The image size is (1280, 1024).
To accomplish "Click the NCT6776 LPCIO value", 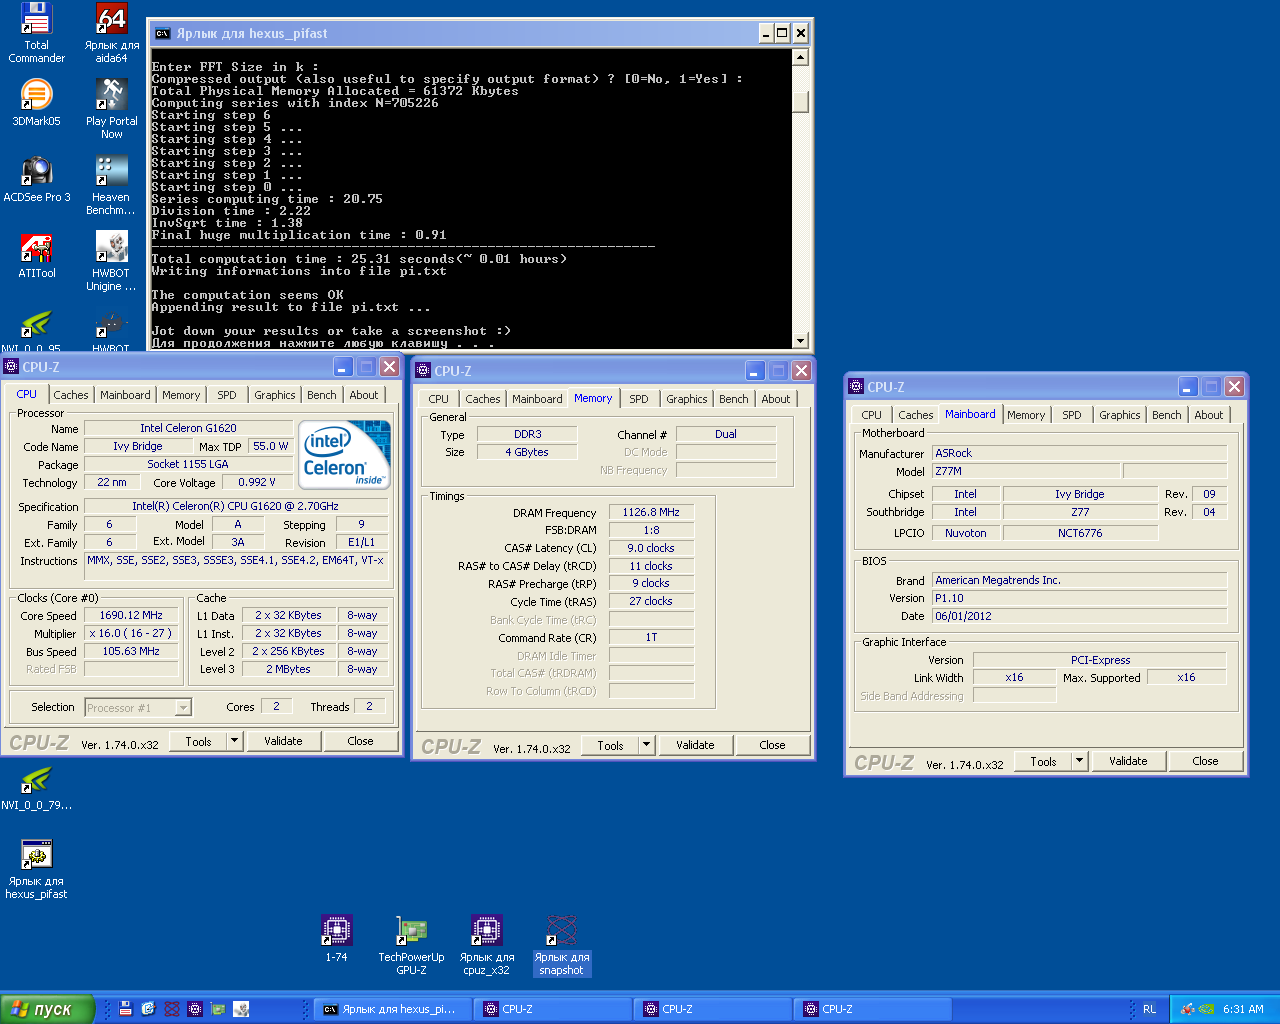I will 1080,533.
